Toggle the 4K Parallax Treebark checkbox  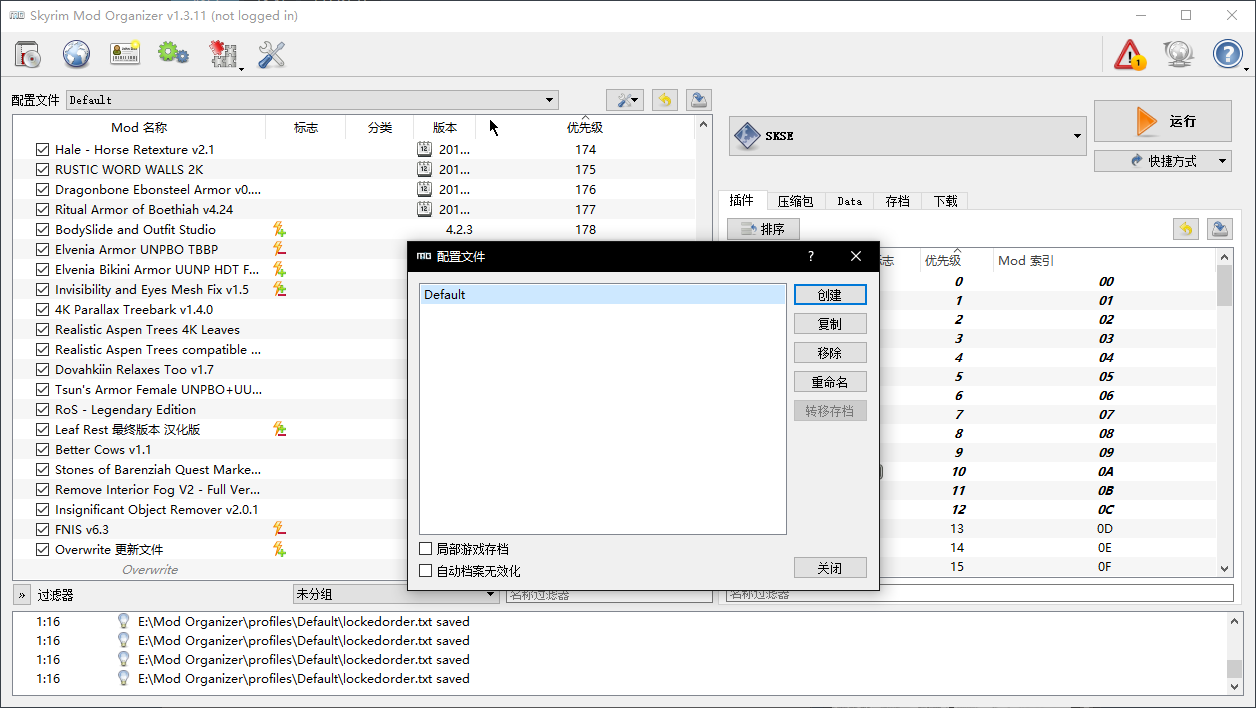pyautogui.click(x=42, y=309)
